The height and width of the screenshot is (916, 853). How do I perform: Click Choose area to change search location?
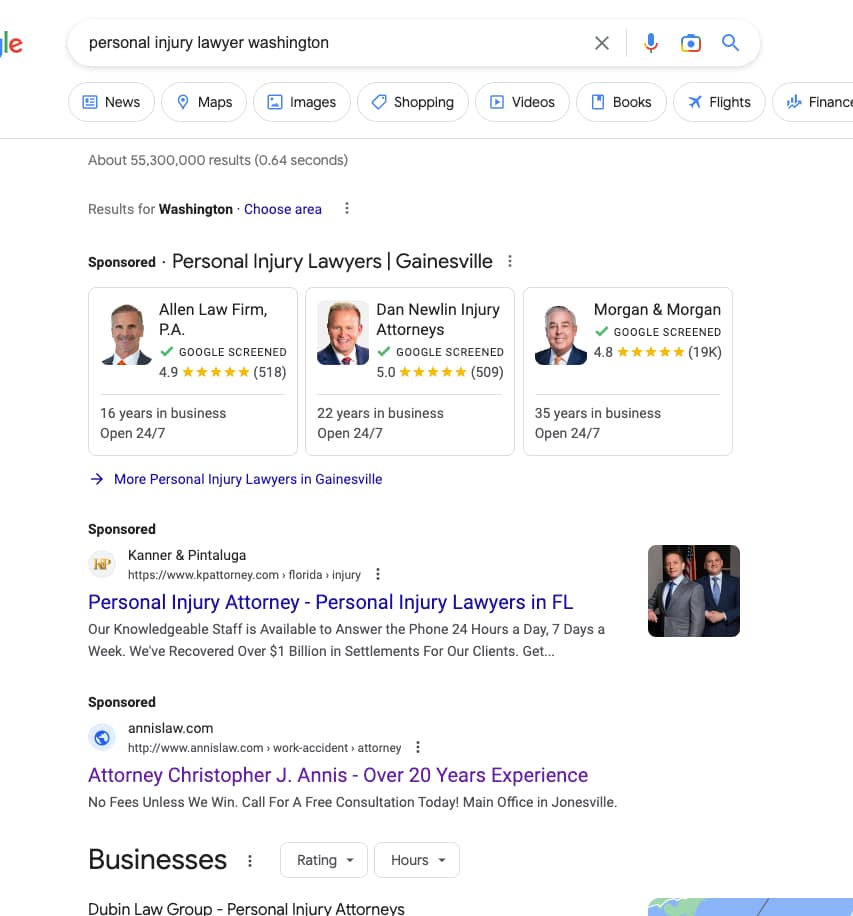tap(283, 208)
